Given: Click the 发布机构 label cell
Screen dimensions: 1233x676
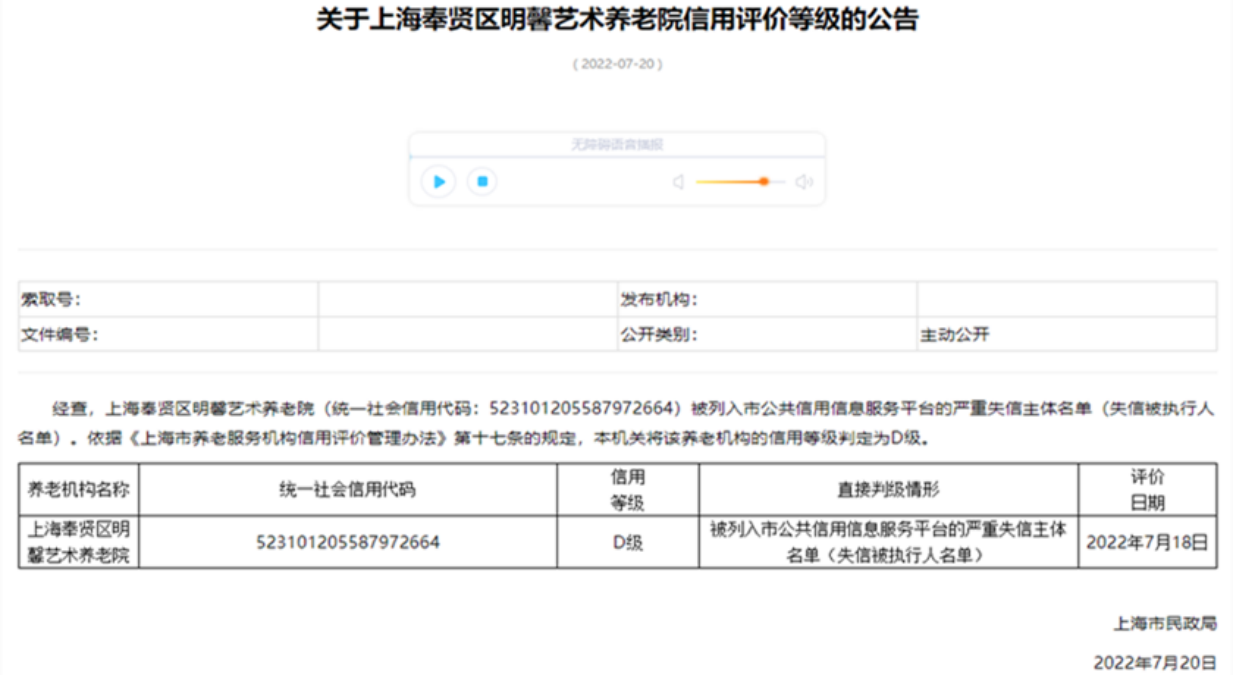Looking at the screenshot, I should pos(767,299).
